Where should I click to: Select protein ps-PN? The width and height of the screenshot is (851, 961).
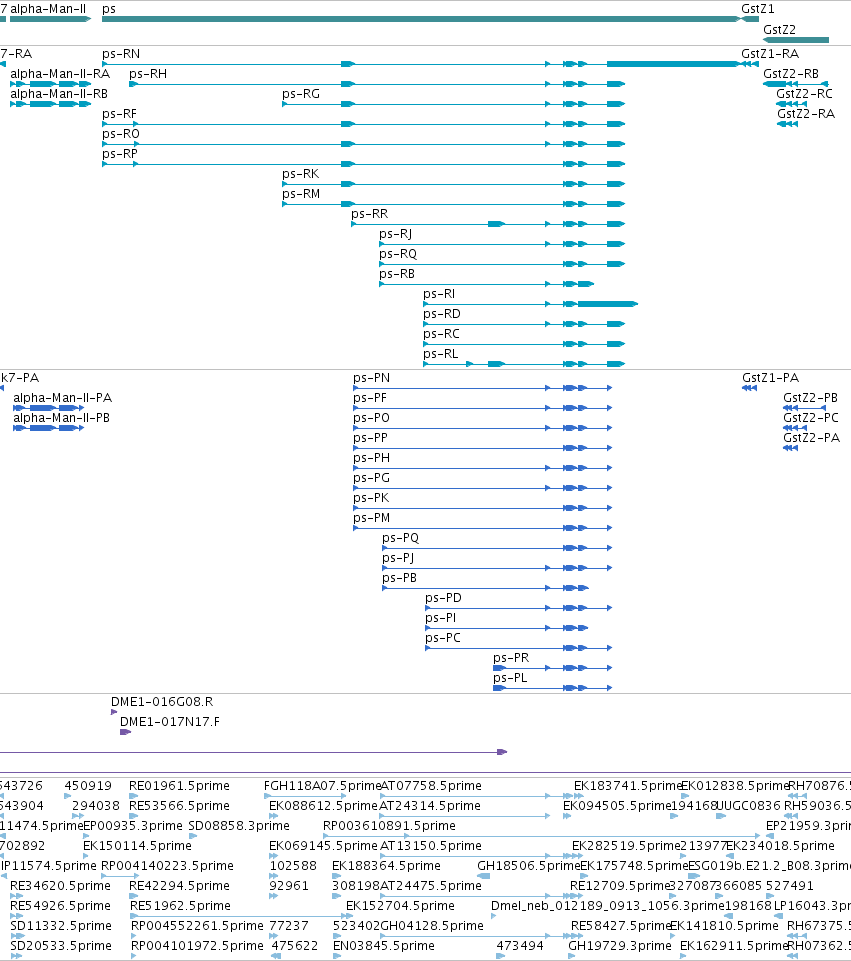[x=483, y=388]
